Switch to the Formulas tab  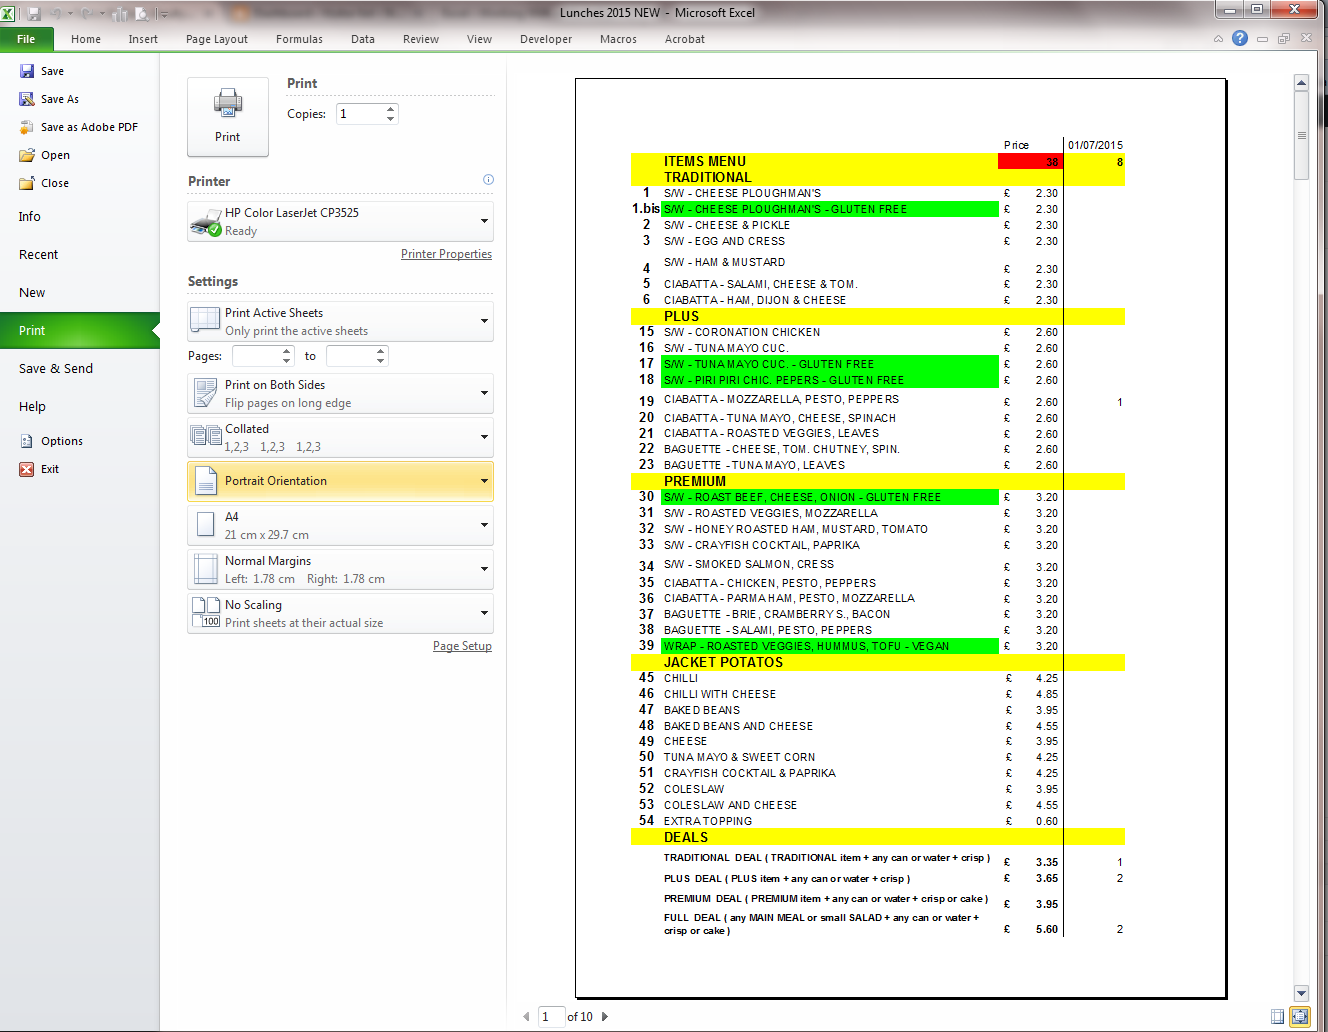pyautogui.click(x=299, y=39)
